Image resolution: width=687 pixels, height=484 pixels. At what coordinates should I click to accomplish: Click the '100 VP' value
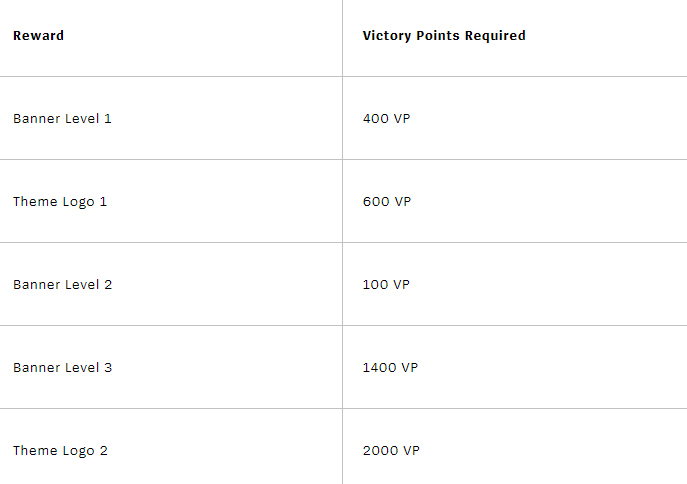(386, 285)
